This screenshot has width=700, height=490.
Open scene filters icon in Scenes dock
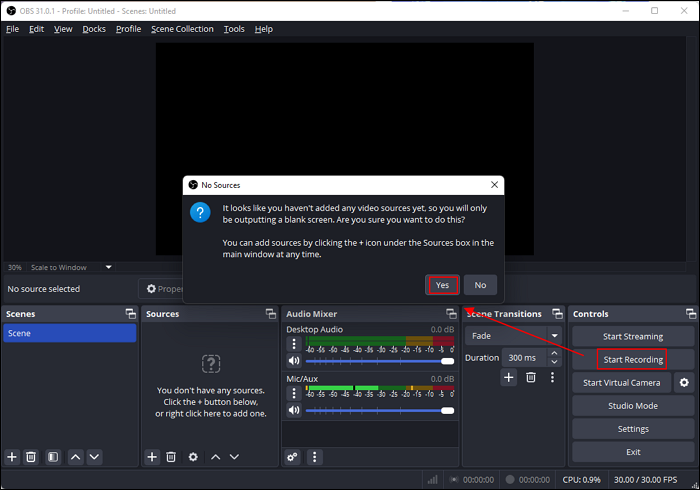point(53,457)
